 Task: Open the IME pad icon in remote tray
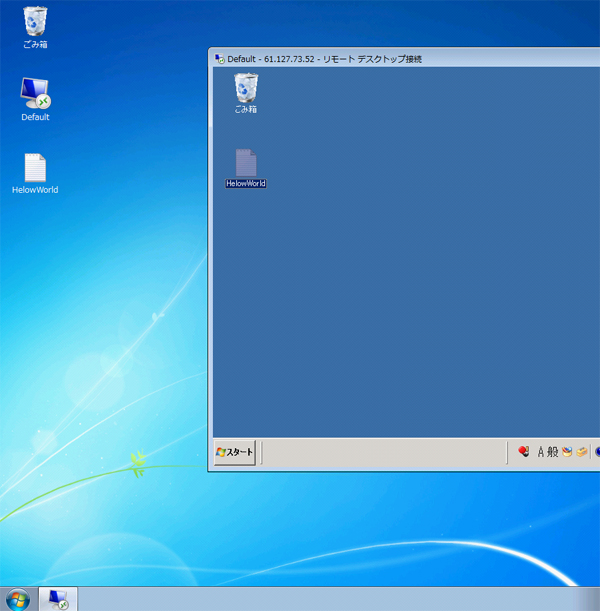[x=567, y=452]
